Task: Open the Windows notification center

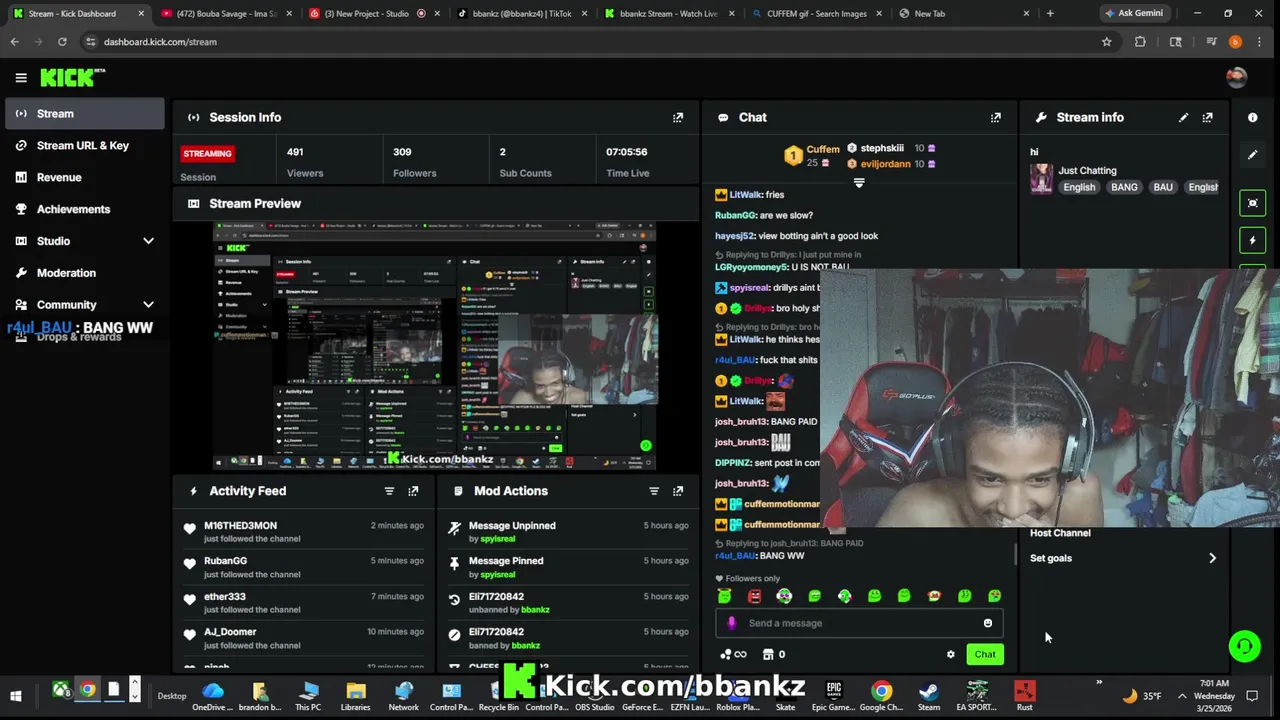Action: [1252, 696]
